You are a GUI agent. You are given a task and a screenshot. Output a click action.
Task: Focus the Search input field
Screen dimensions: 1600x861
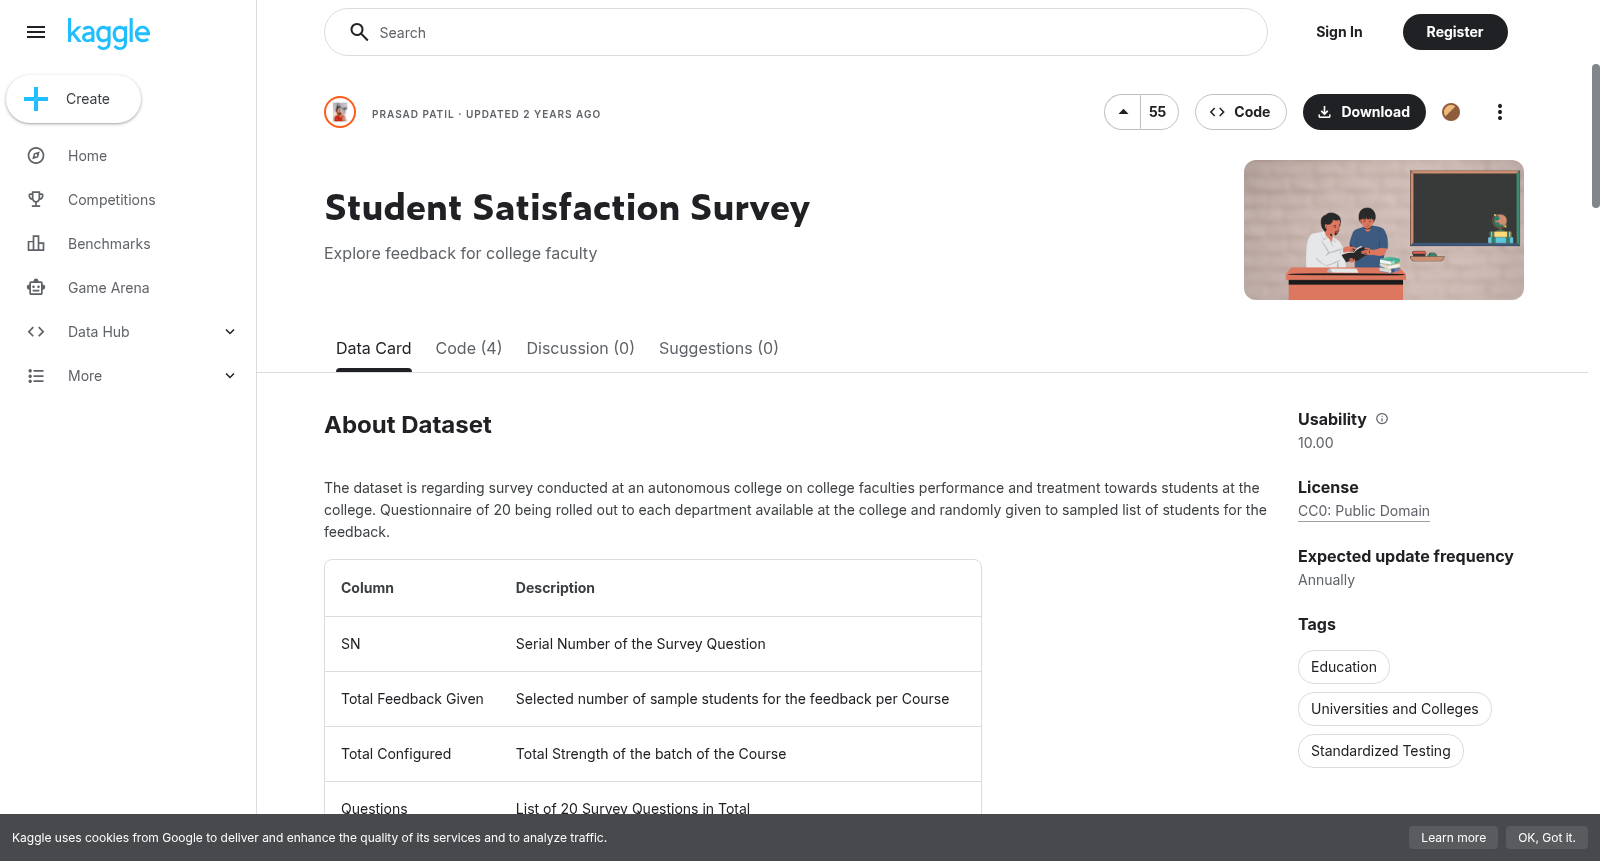click(x=796, y=32)
